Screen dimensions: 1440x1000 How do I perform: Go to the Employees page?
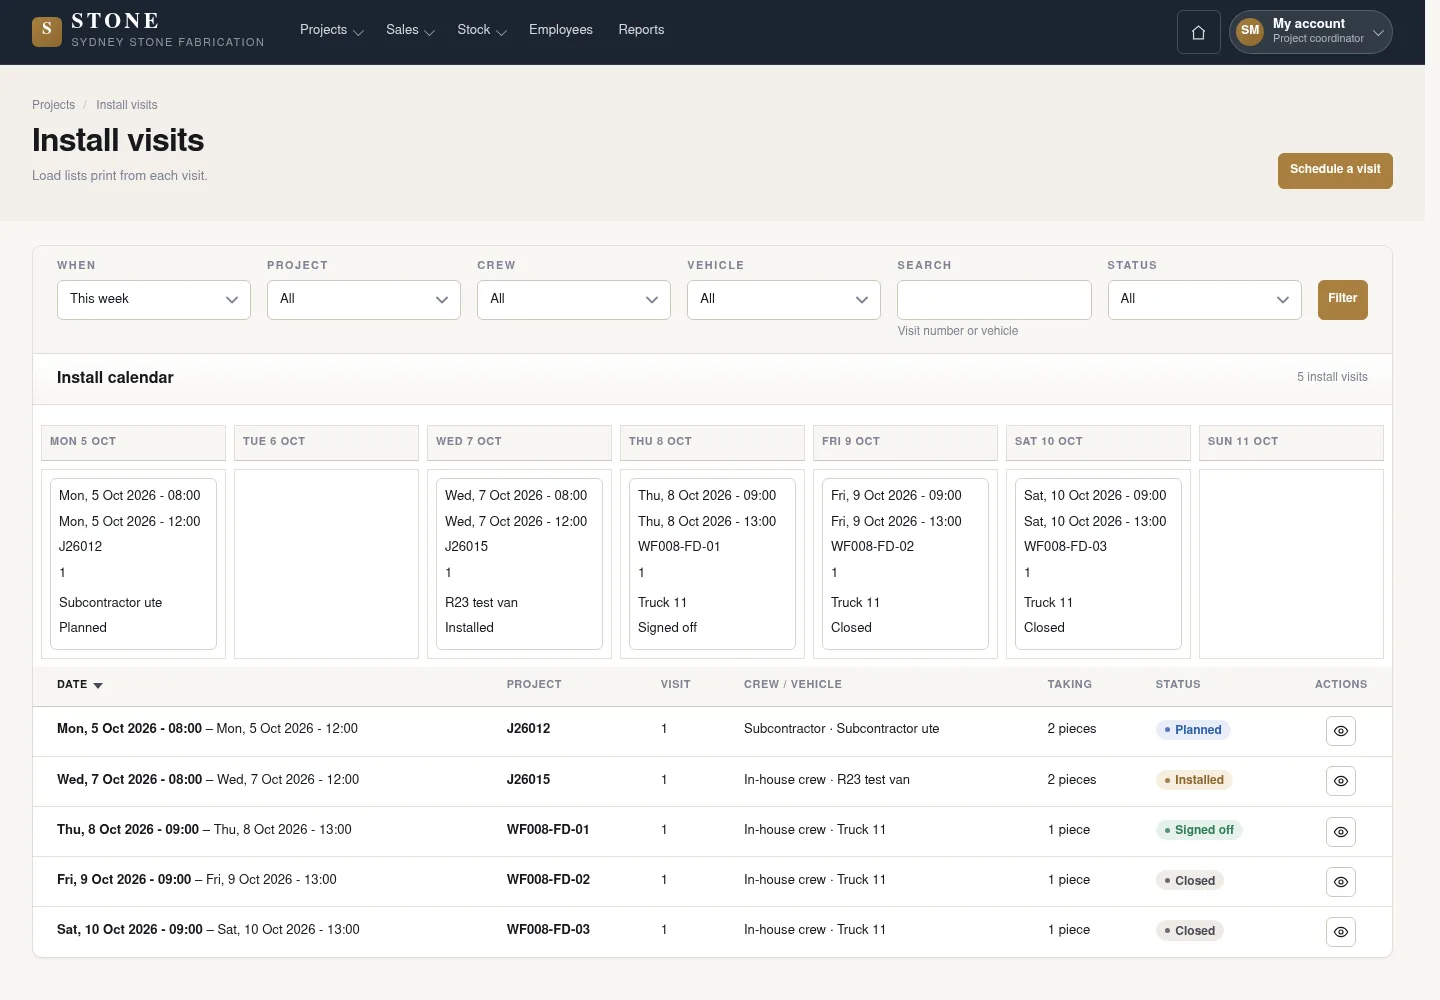(561, 30)
